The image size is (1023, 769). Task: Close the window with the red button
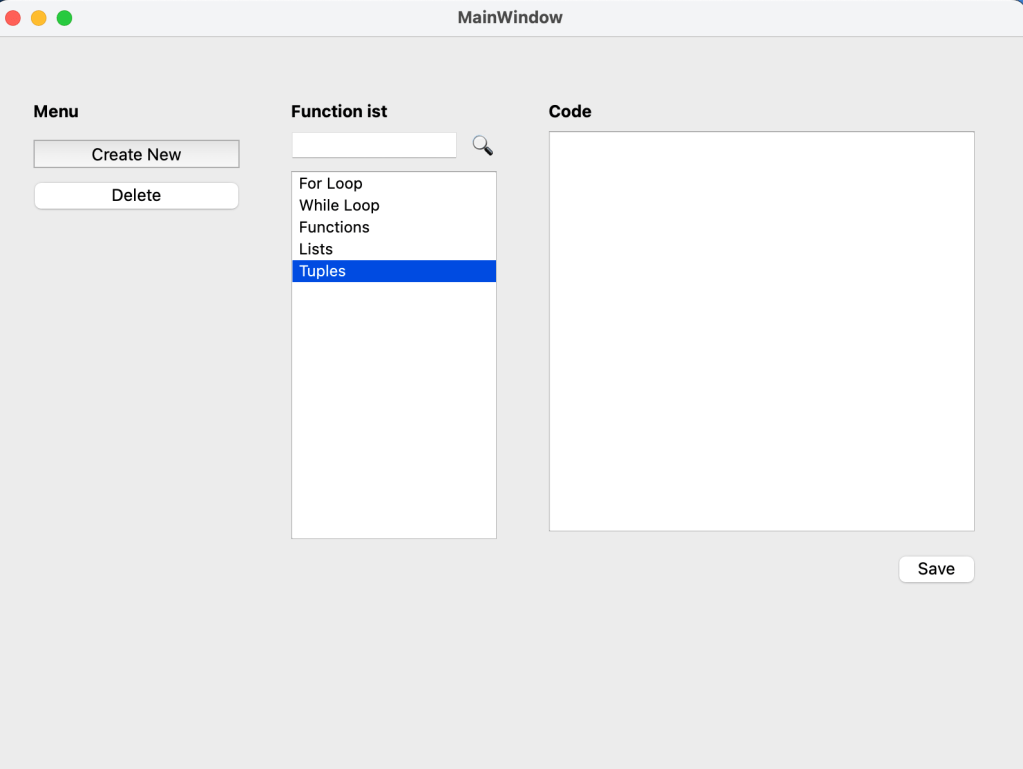[x=13, y=18]
